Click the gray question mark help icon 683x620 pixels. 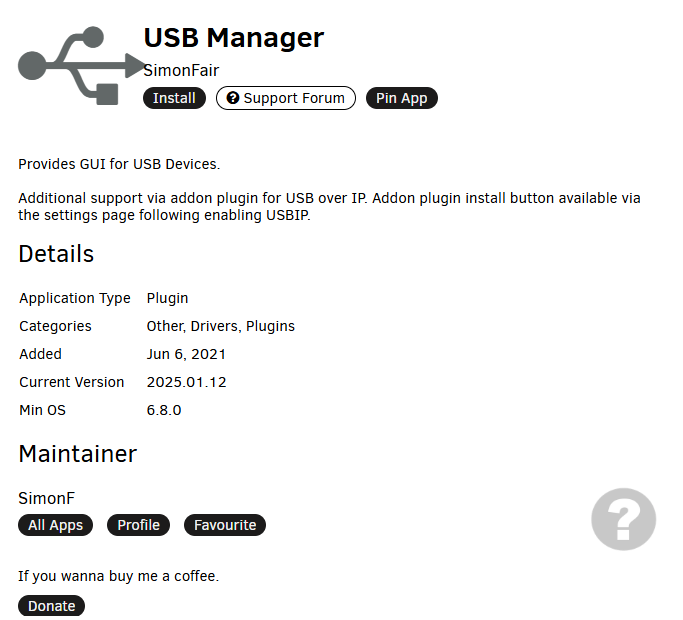pos(623,519)
